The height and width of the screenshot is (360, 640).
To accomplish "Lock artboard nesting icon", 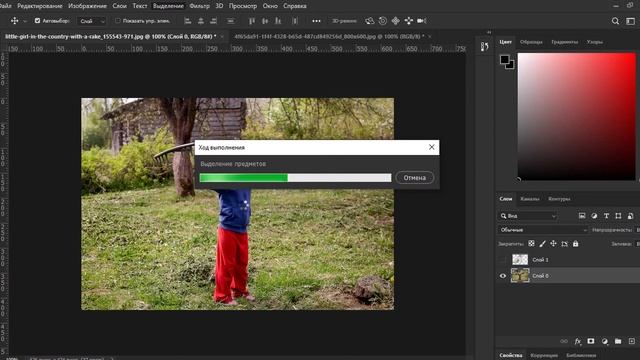I will [564, 244].
